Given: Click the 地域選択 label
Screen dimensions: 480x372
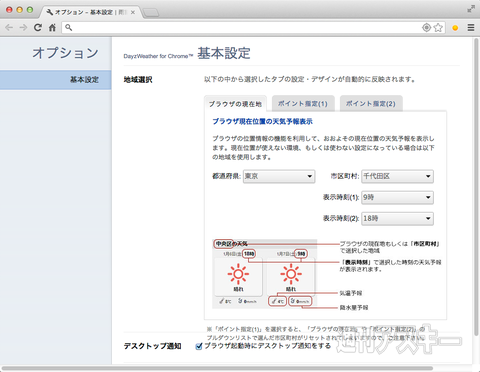Looking at the screenshot, I should (138, 80).
